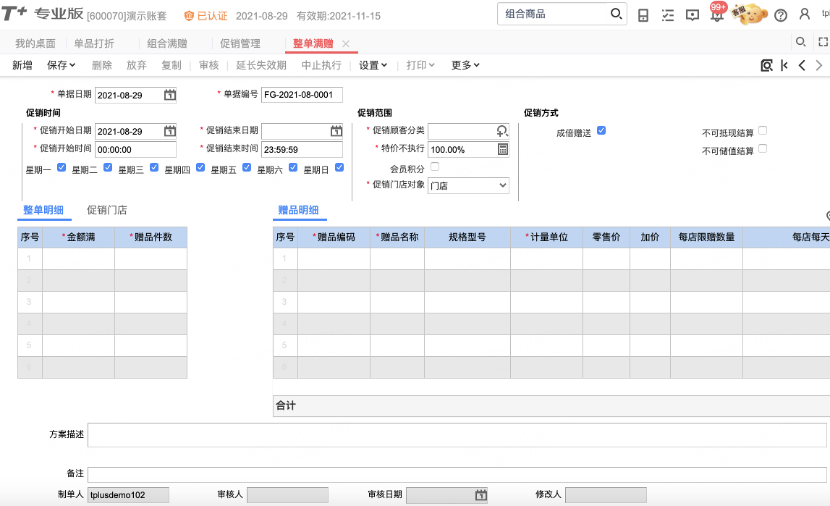Switch to 单品打折 tab
Viewport: 830px width, 506px height.
point(94,43)
